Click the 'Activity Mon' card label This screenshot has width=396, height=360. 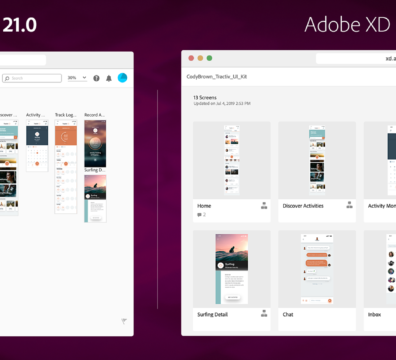(x=382, y=206)
